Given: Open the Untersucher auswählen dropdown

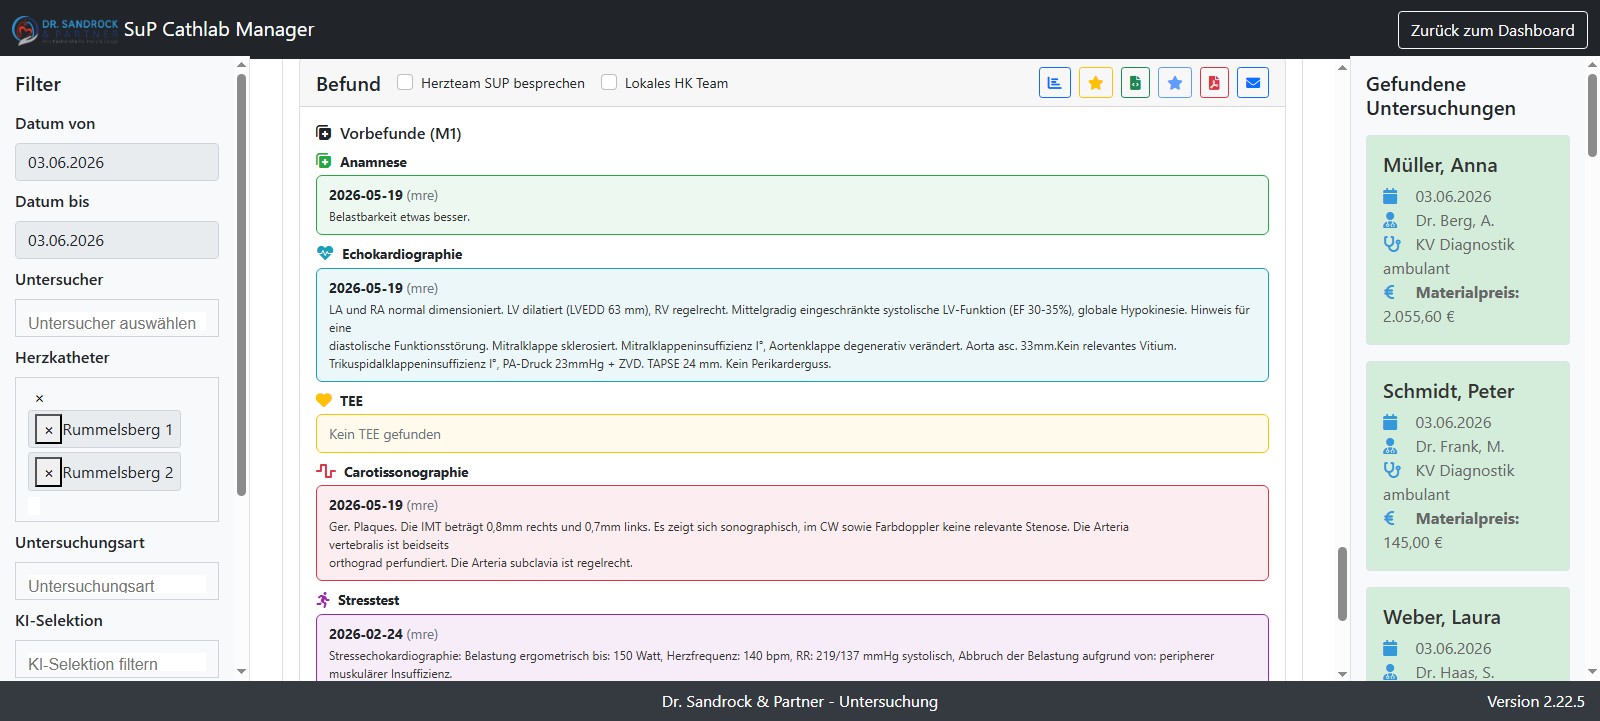Looking at the screenshot, I should pyautogui.click(x=117, y=319).
